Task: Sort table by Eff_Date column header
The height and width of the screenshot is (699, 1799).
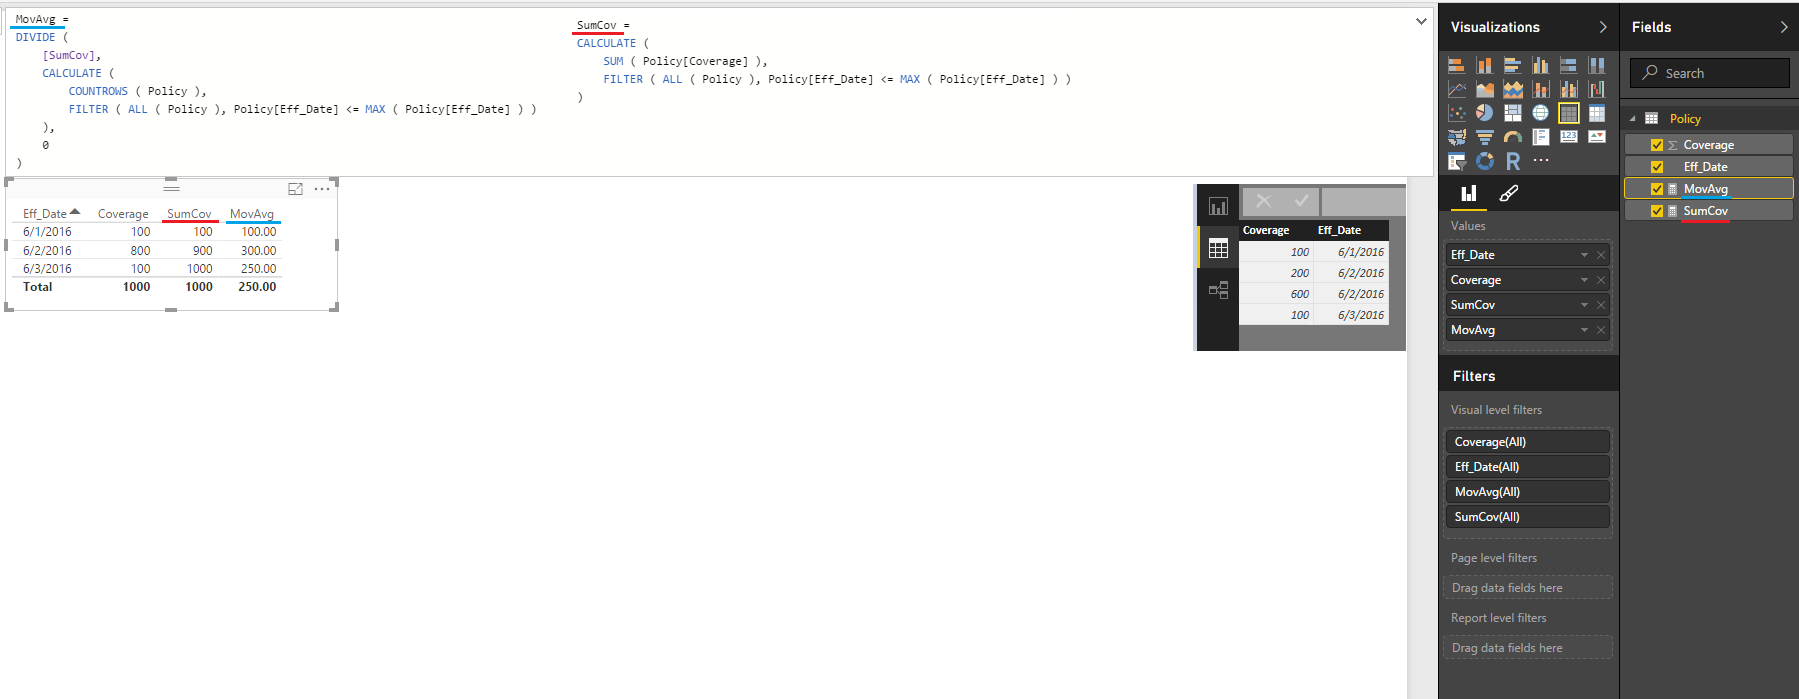Action: click(45, 214)
